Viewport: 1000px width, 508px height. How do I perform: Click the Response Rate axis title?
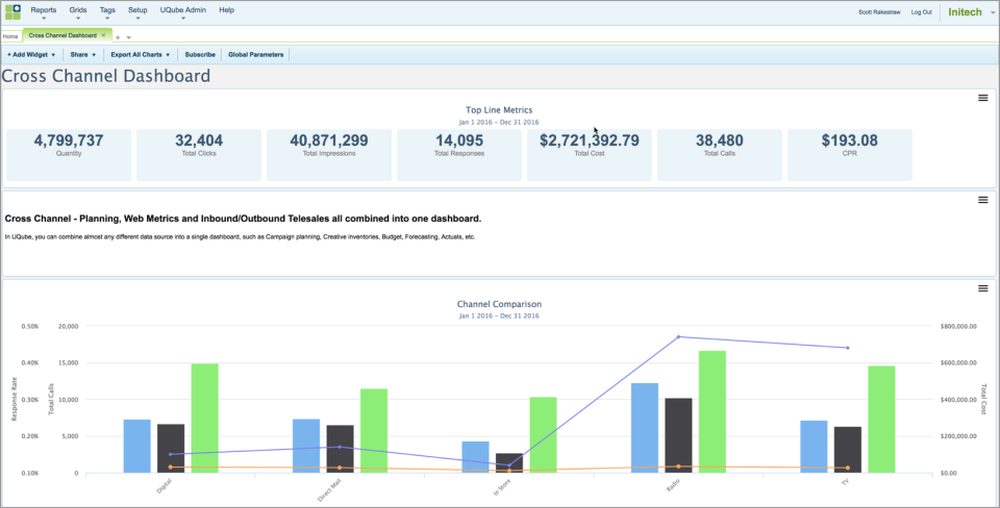point(14,399)
